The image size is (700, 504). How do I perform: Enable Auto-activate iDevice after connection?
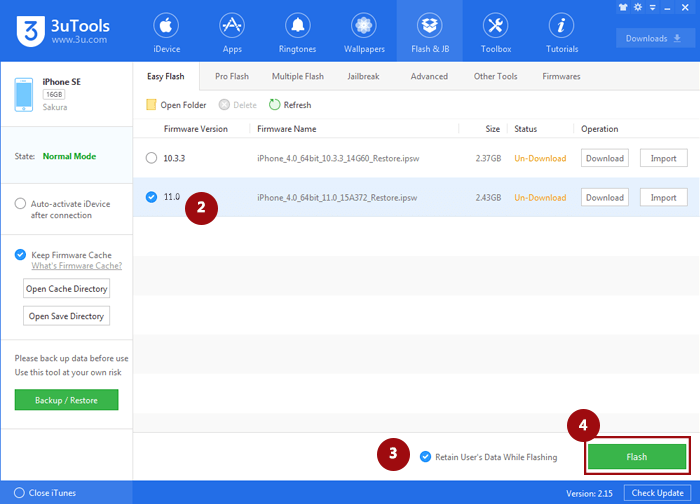pos(21,203)
